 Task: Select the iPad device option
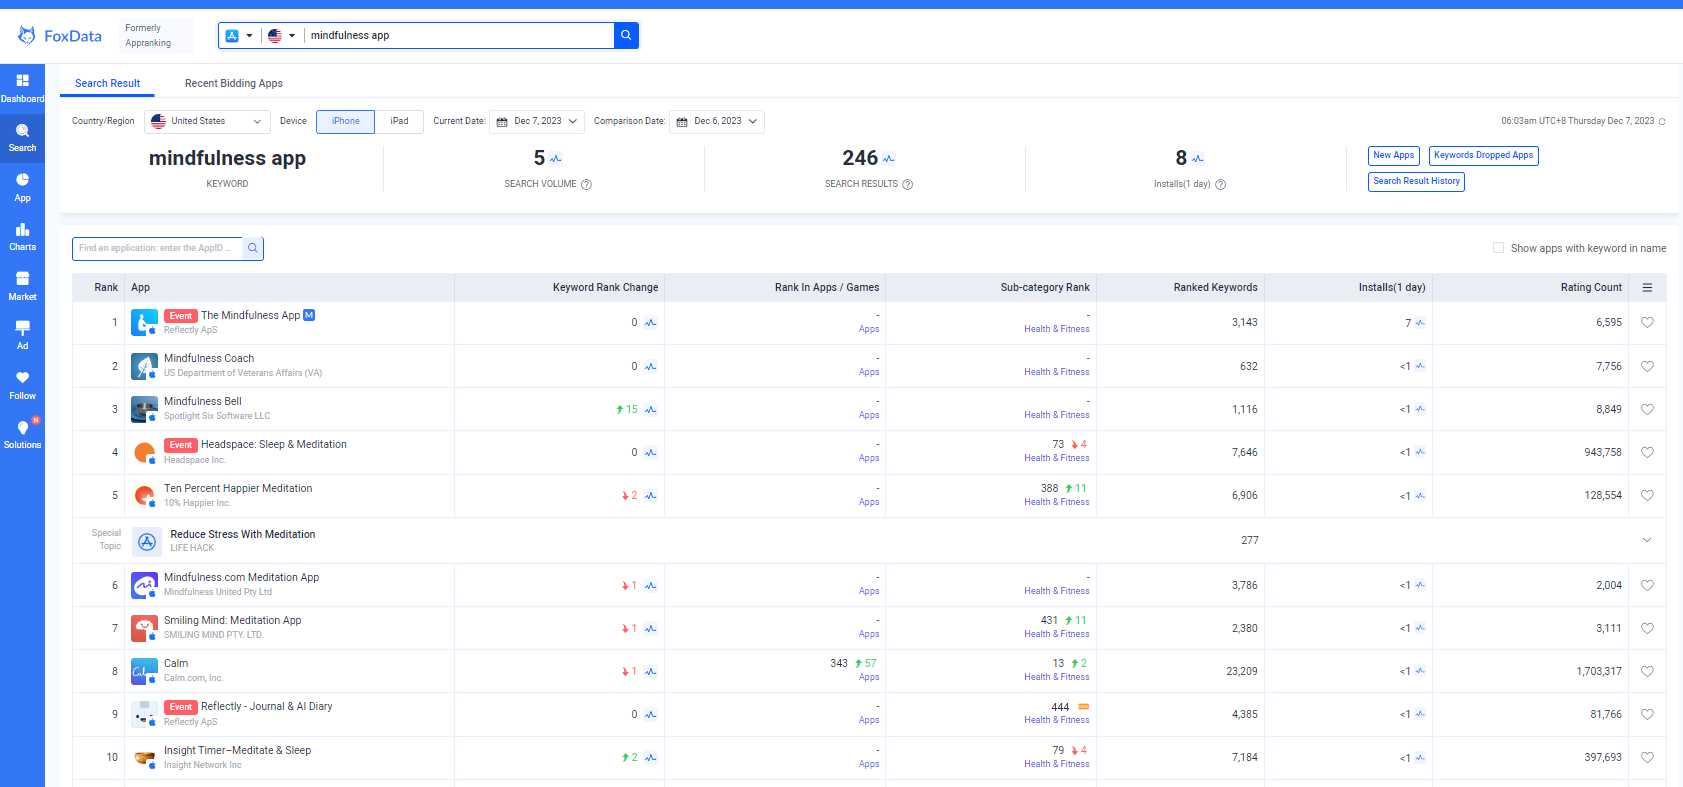[x=399, y=121]
